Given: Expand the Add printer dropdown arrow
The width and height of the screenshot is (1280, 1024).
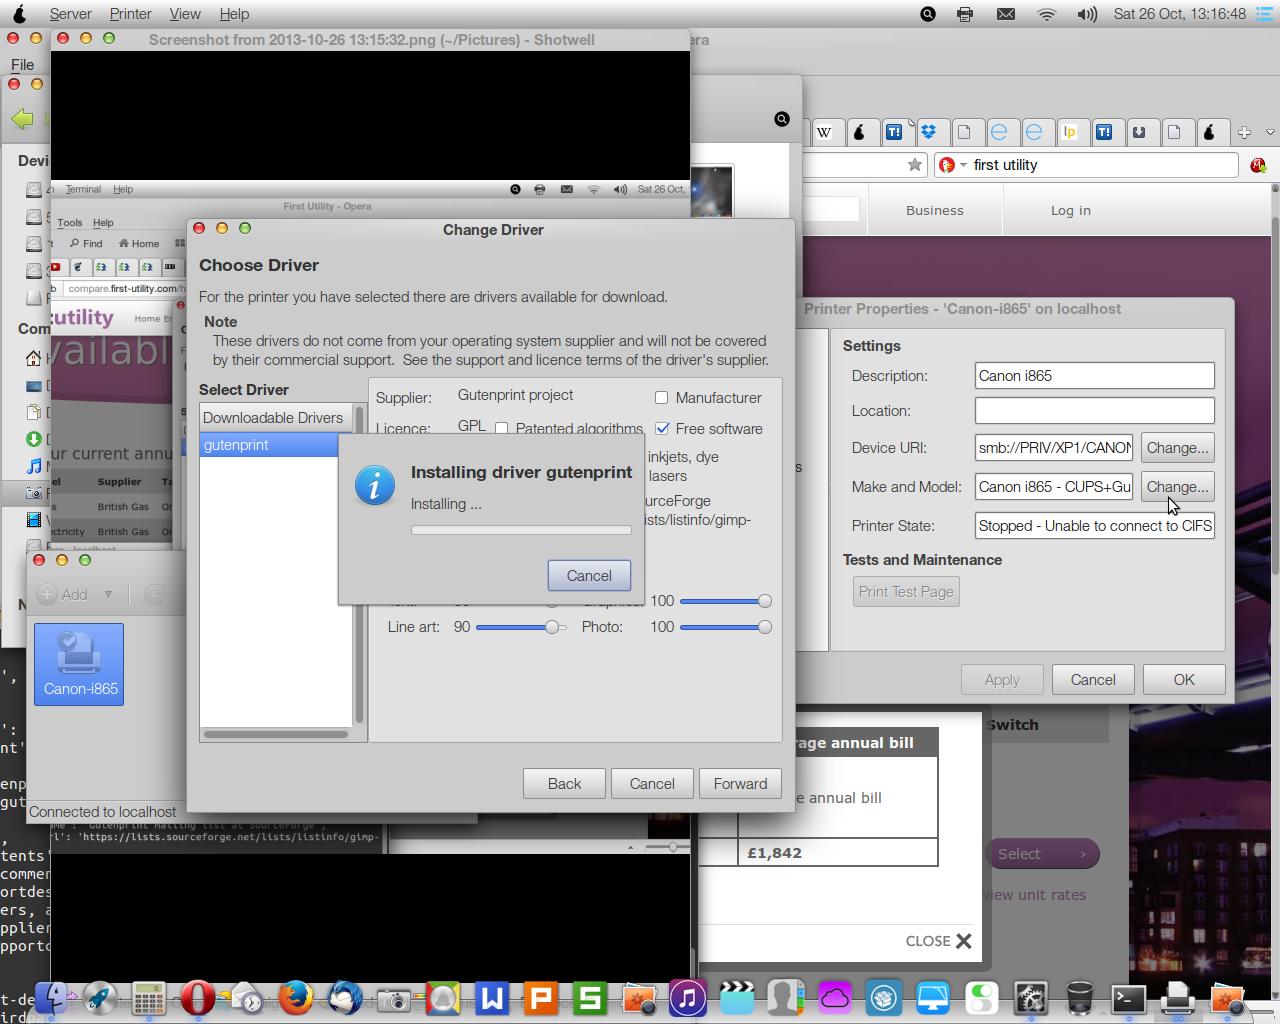Looking at the screenshot, I should (108, 594).
